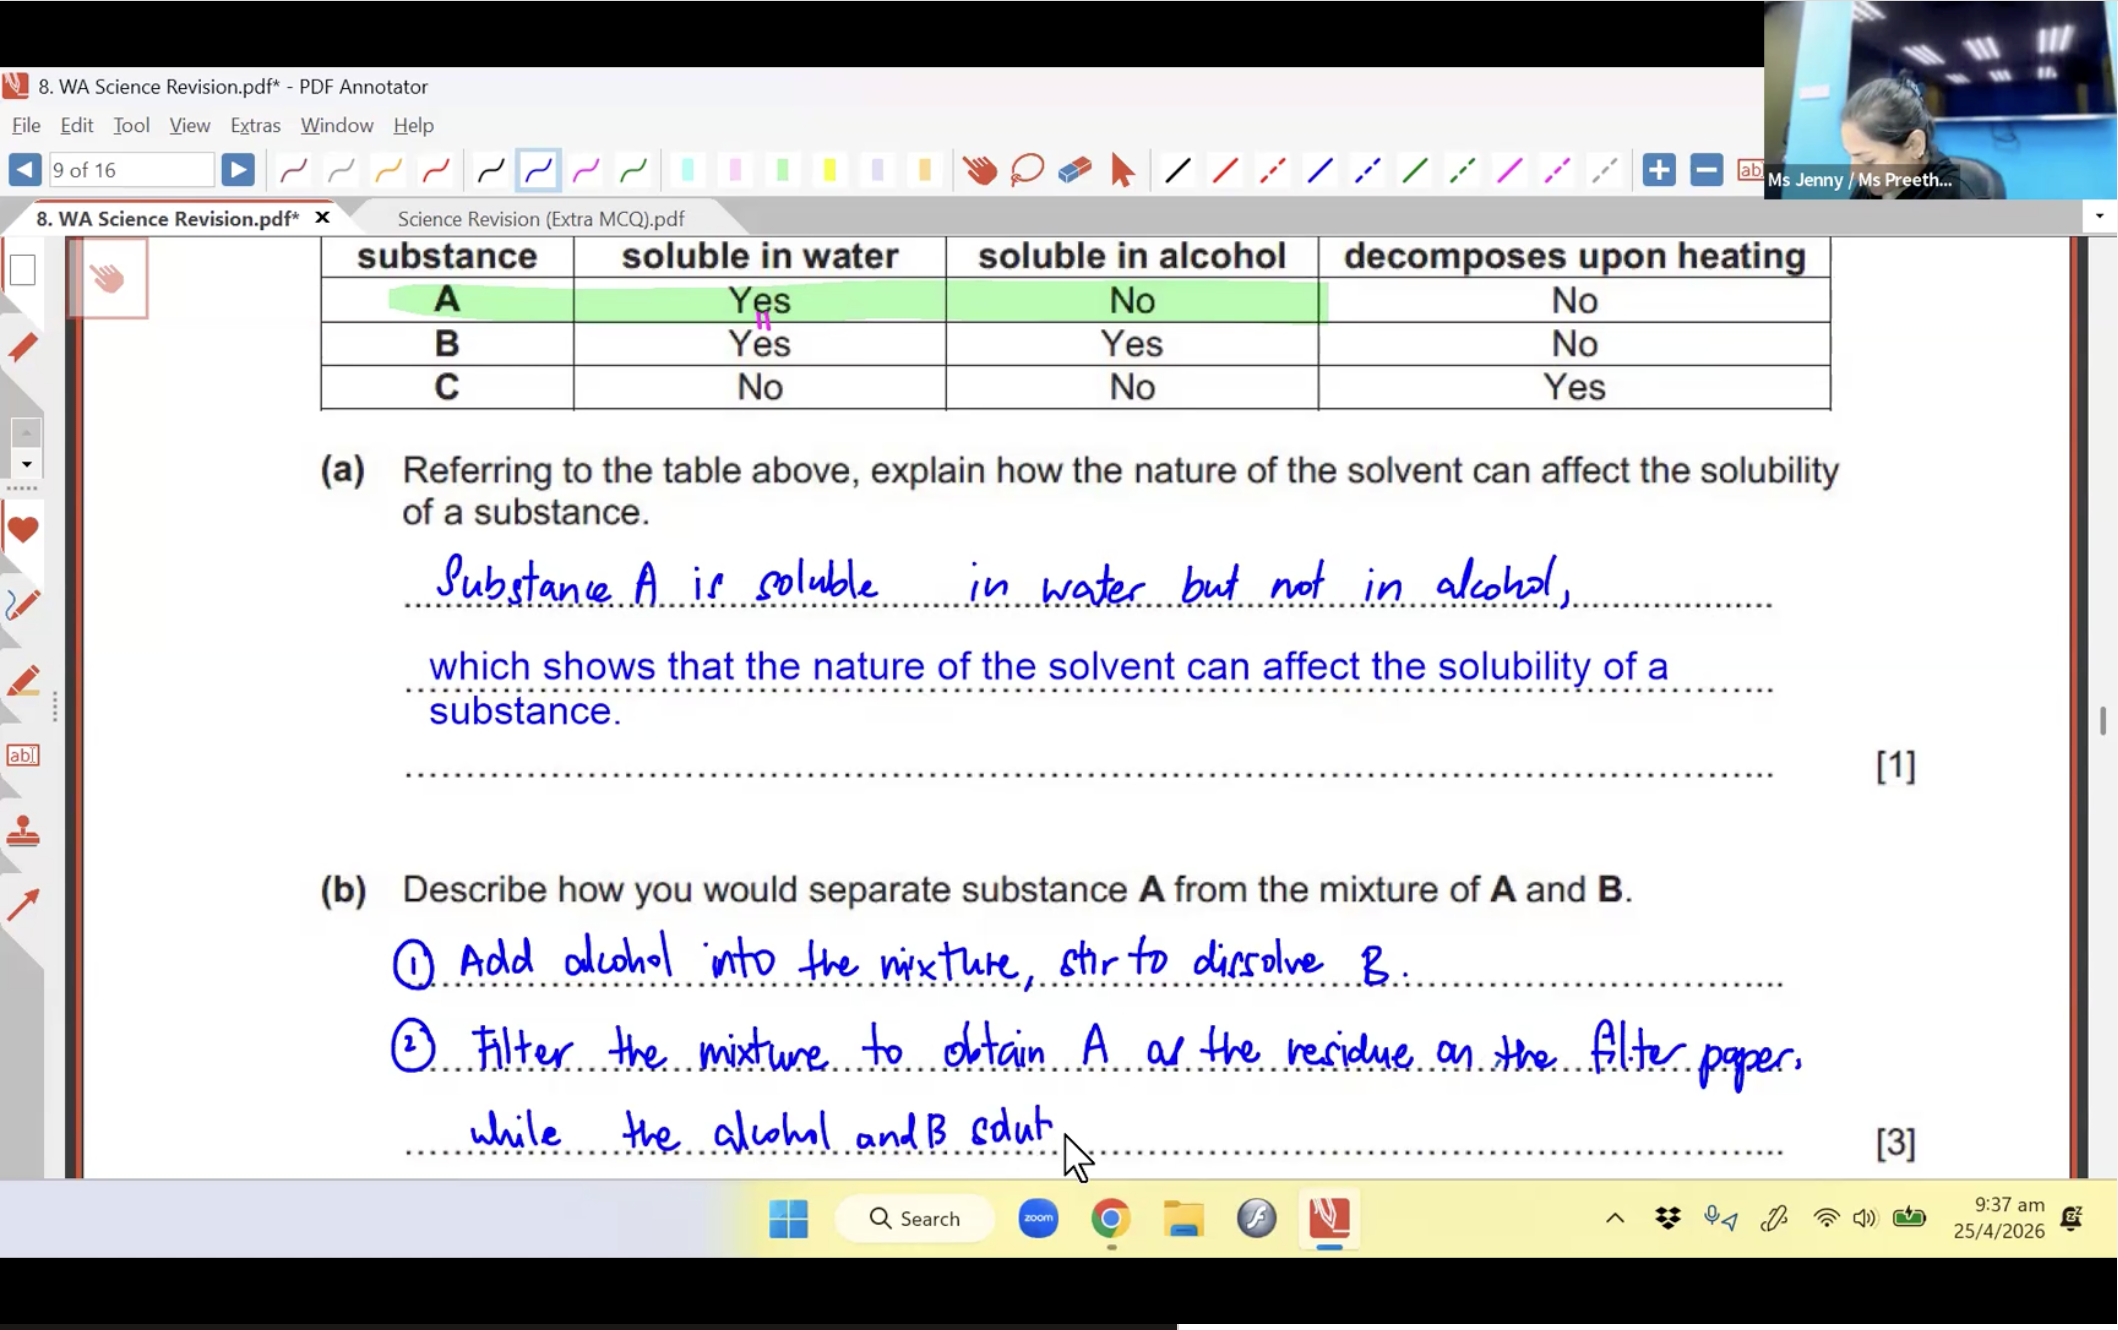
Task: Open the Window menu
Action: pyautogui.click(x=337, y=125)
